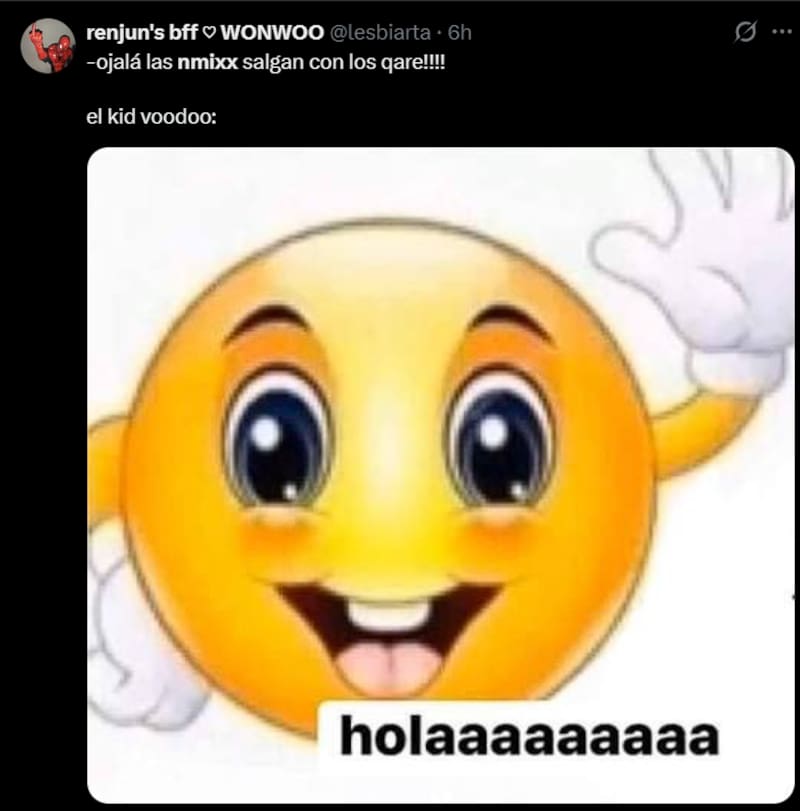This screenshot has height=811, width=800.
Task: Click the heart symbol in display name
Action: [208, 33]
